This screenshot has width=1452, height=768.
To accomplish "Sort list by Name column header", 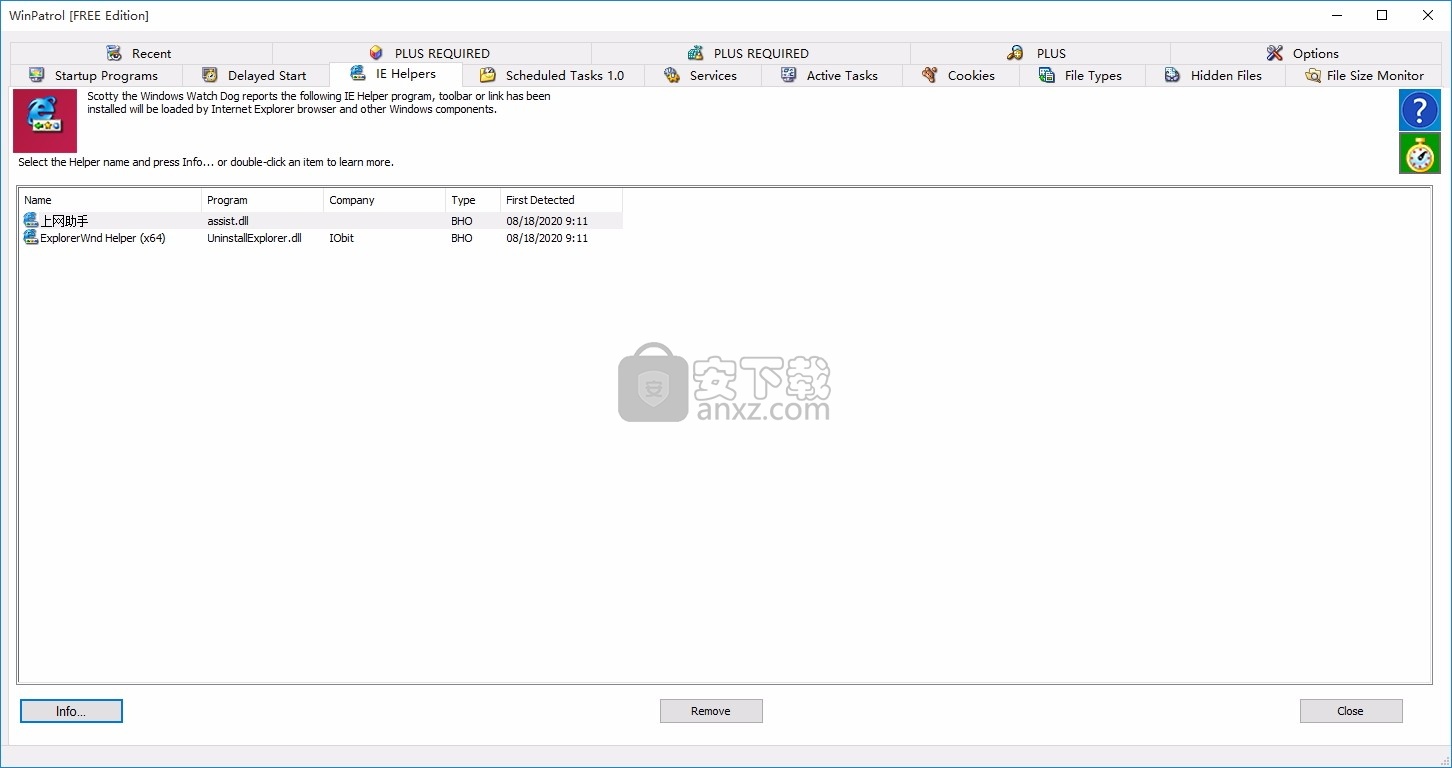I will click(110, 200).
